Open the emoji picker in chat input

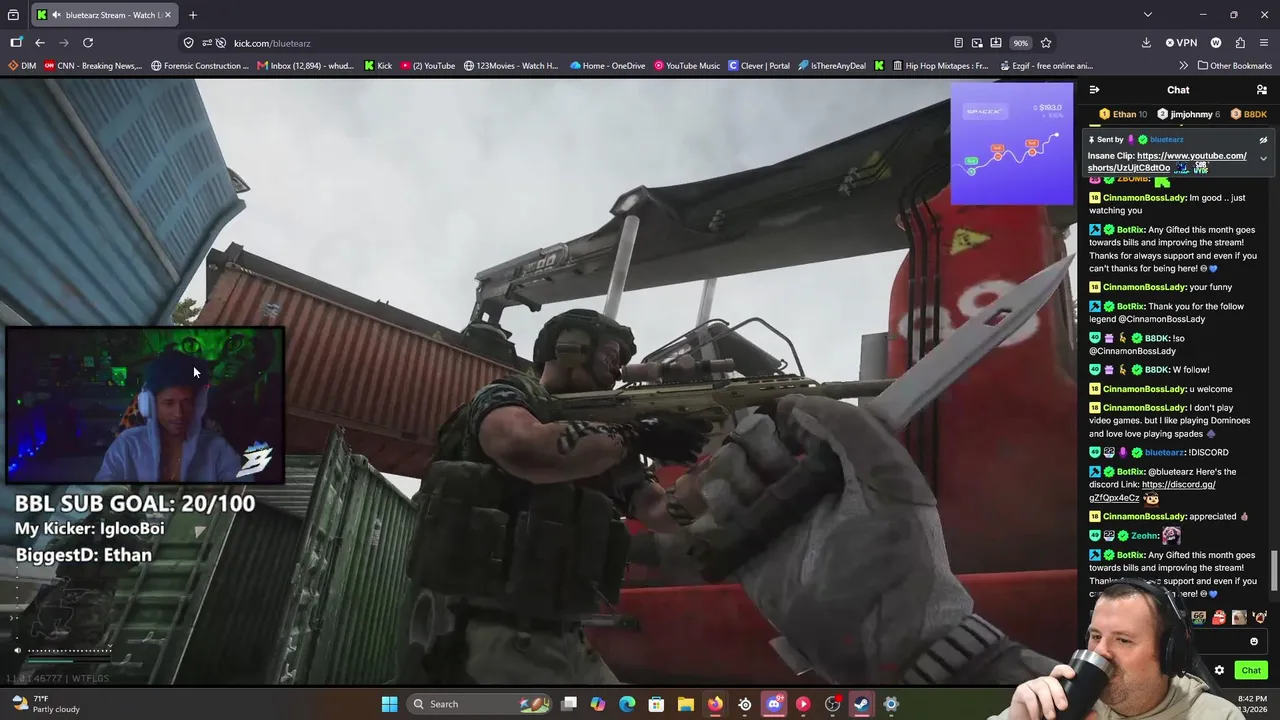click(x=1254, y=642)
